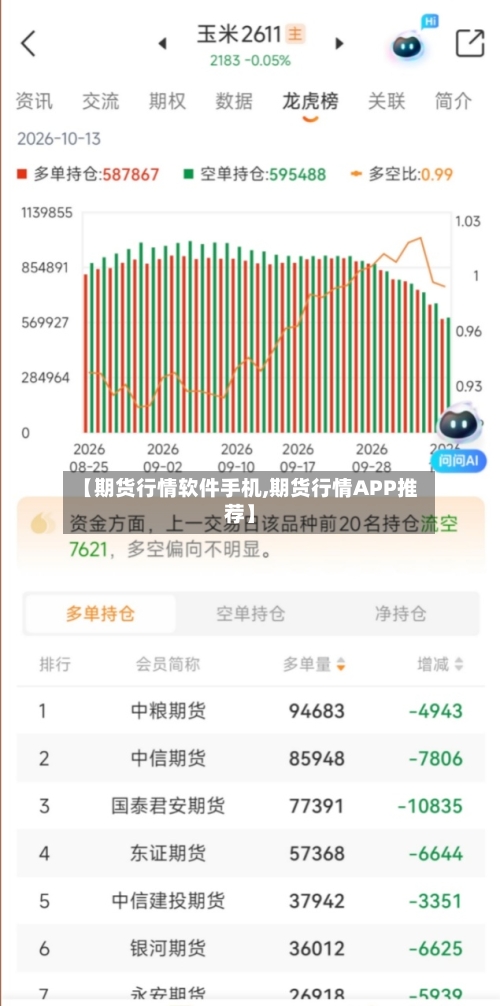Select the 多单持仓 segment
This screenshot has height=1006, width=500.
[100, 614]
